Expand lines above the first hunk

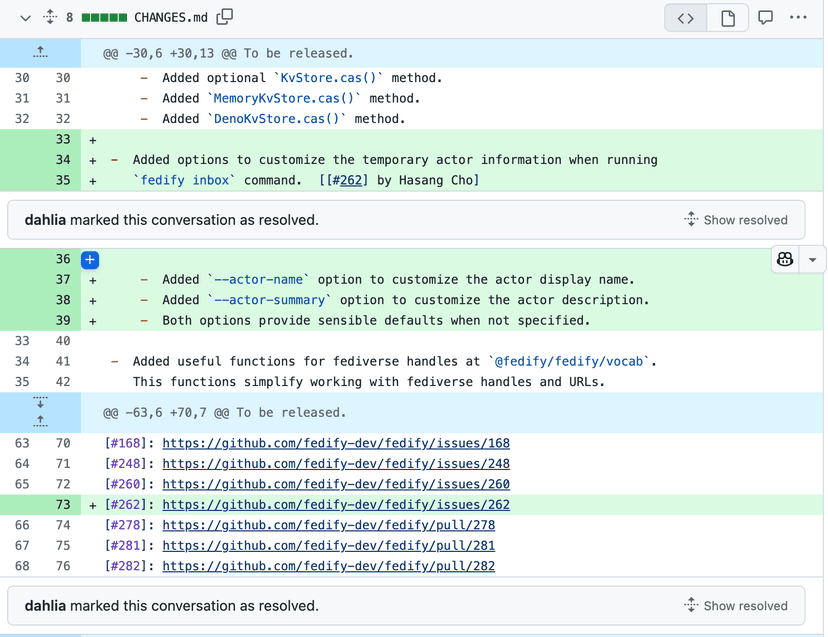pos(41,53)
